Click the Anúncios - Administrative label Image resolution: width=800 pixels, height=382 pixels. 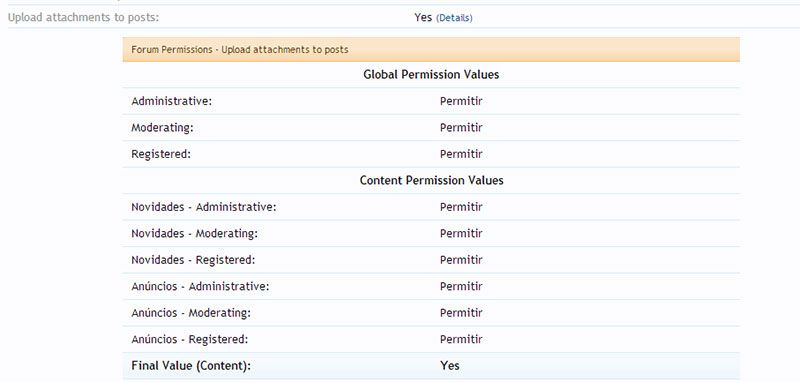point(200,287)
